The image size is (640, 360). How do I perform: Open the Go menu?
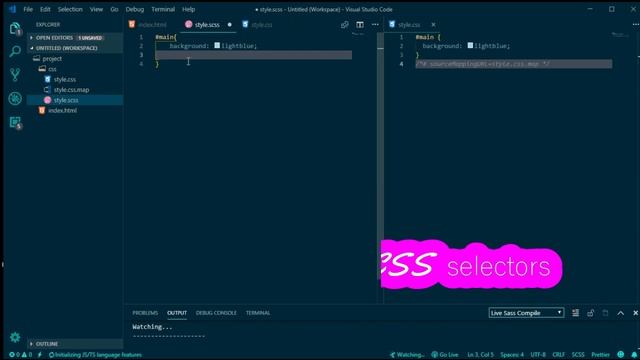pyautogui.click(x=114, y=9)
